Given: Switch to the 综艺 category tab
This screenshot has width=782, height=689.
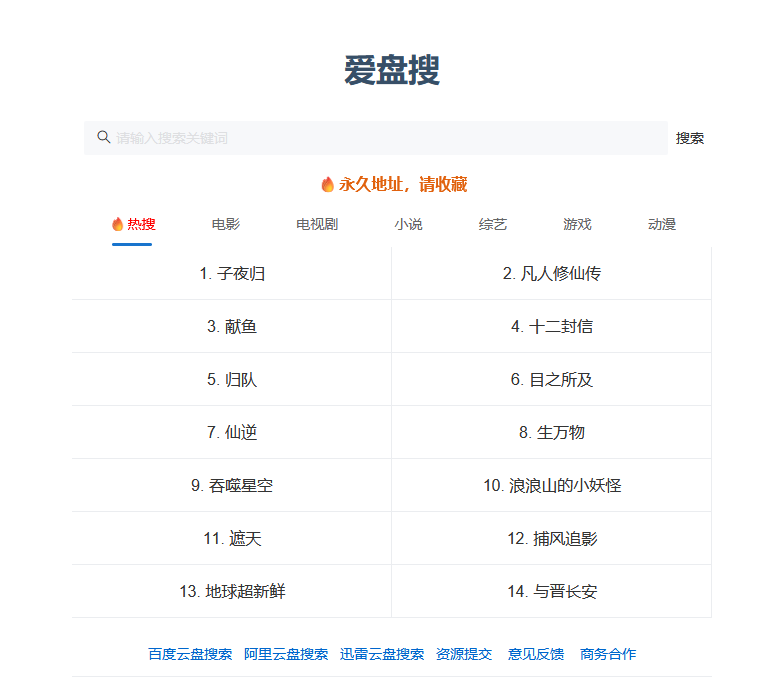Looking at the screenshot, I should click(x=493, y=224).
